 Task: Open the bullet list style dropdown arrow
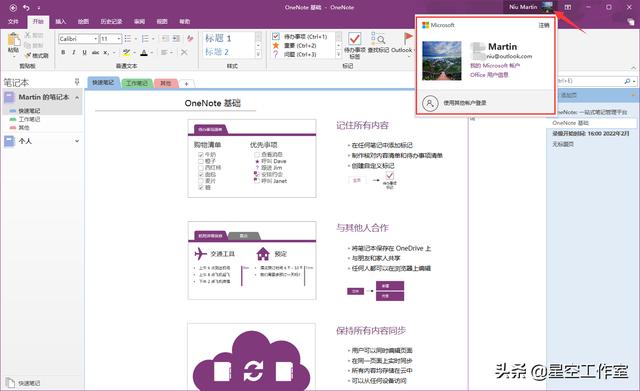pos(136,39)
